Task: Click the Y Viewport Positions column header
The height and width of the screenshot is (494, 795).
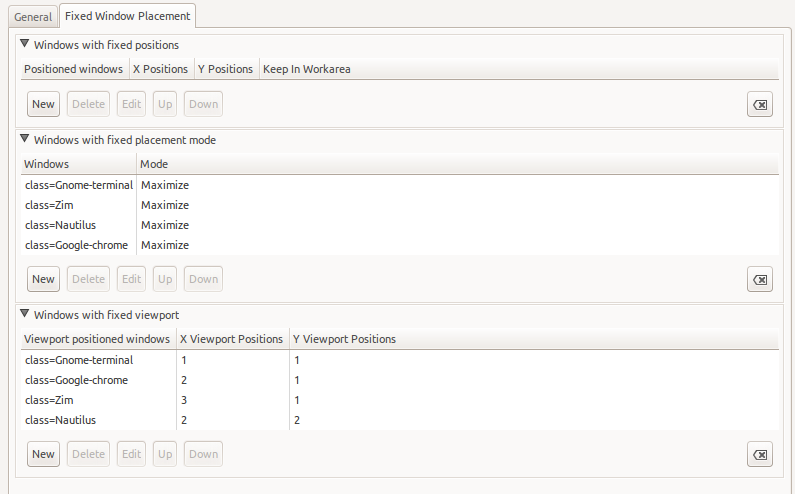Action: (345, 339)
